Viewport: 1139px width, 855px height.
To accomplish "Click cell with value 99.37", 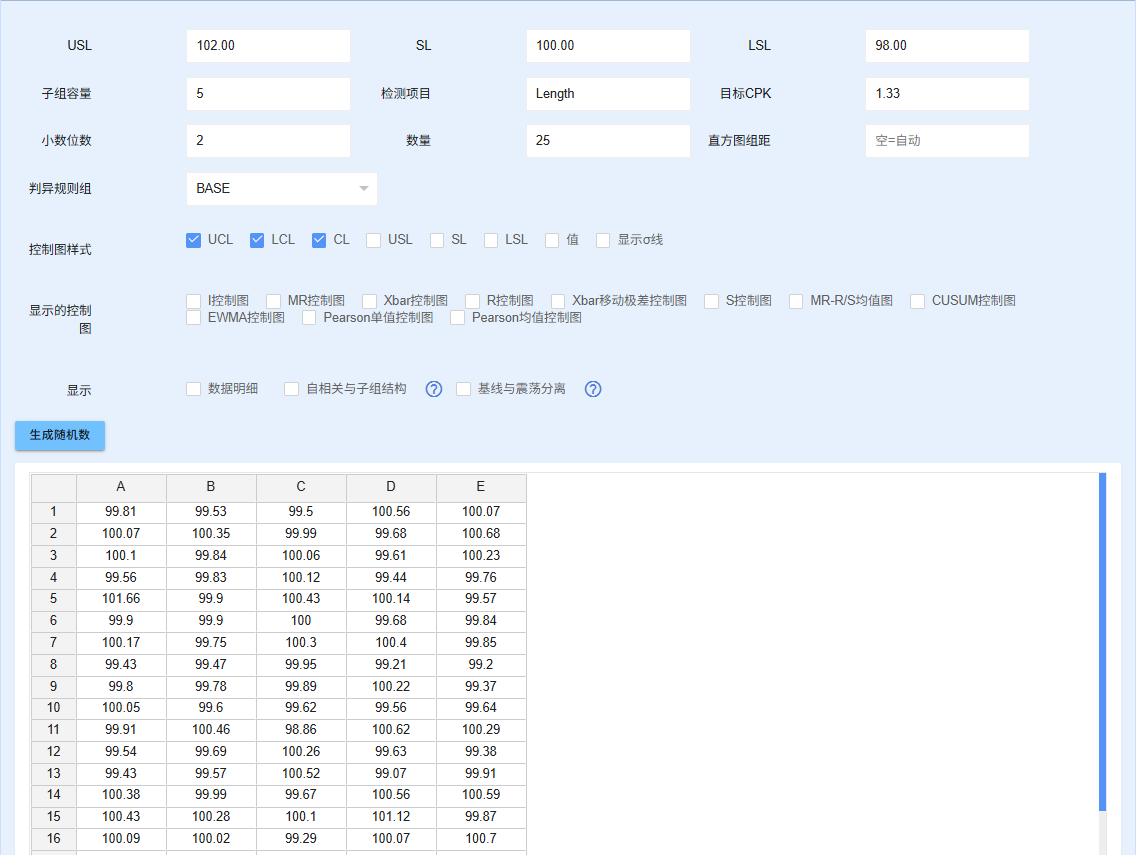I will tap(481, 686).
